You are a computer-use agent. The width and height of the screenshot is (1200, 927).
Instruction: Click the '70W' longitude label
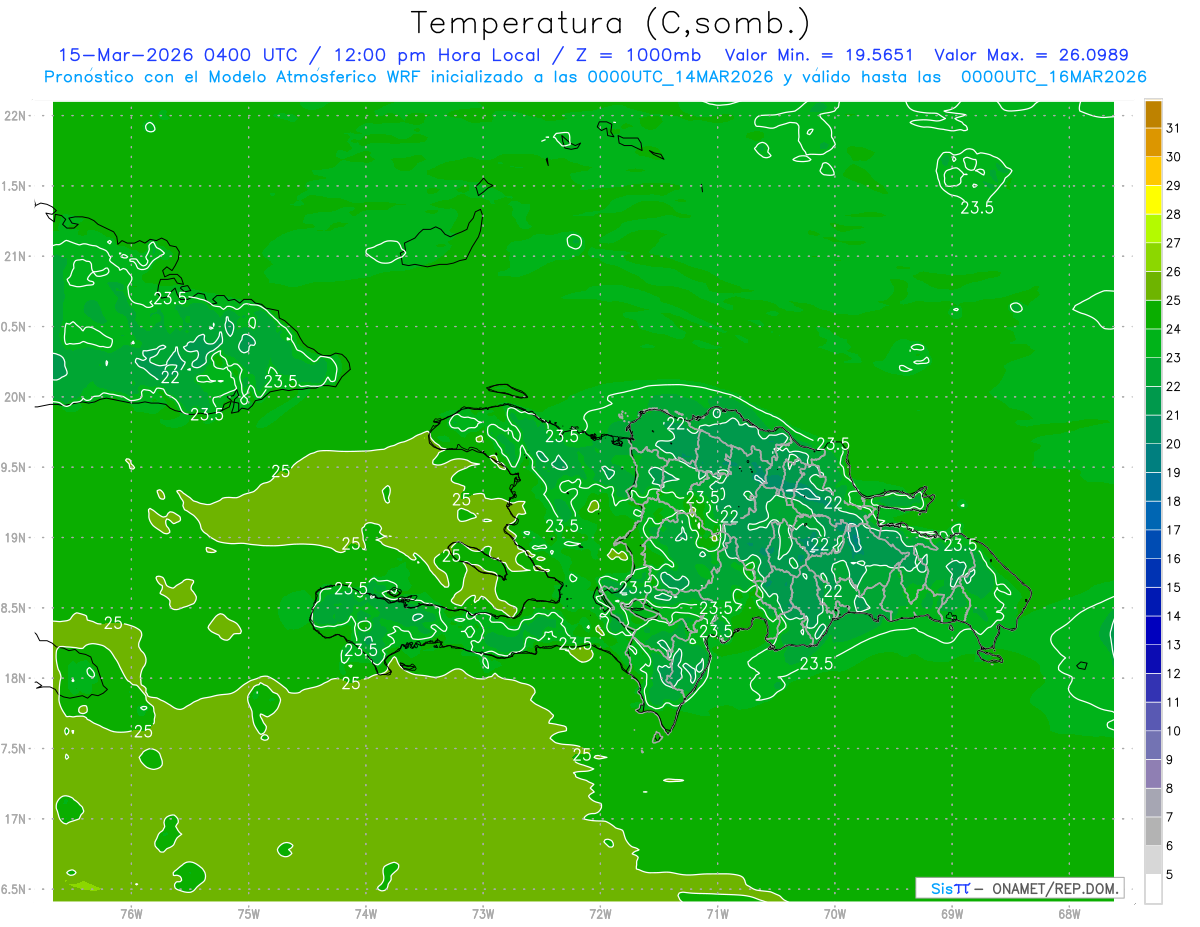tap(835, 913)
